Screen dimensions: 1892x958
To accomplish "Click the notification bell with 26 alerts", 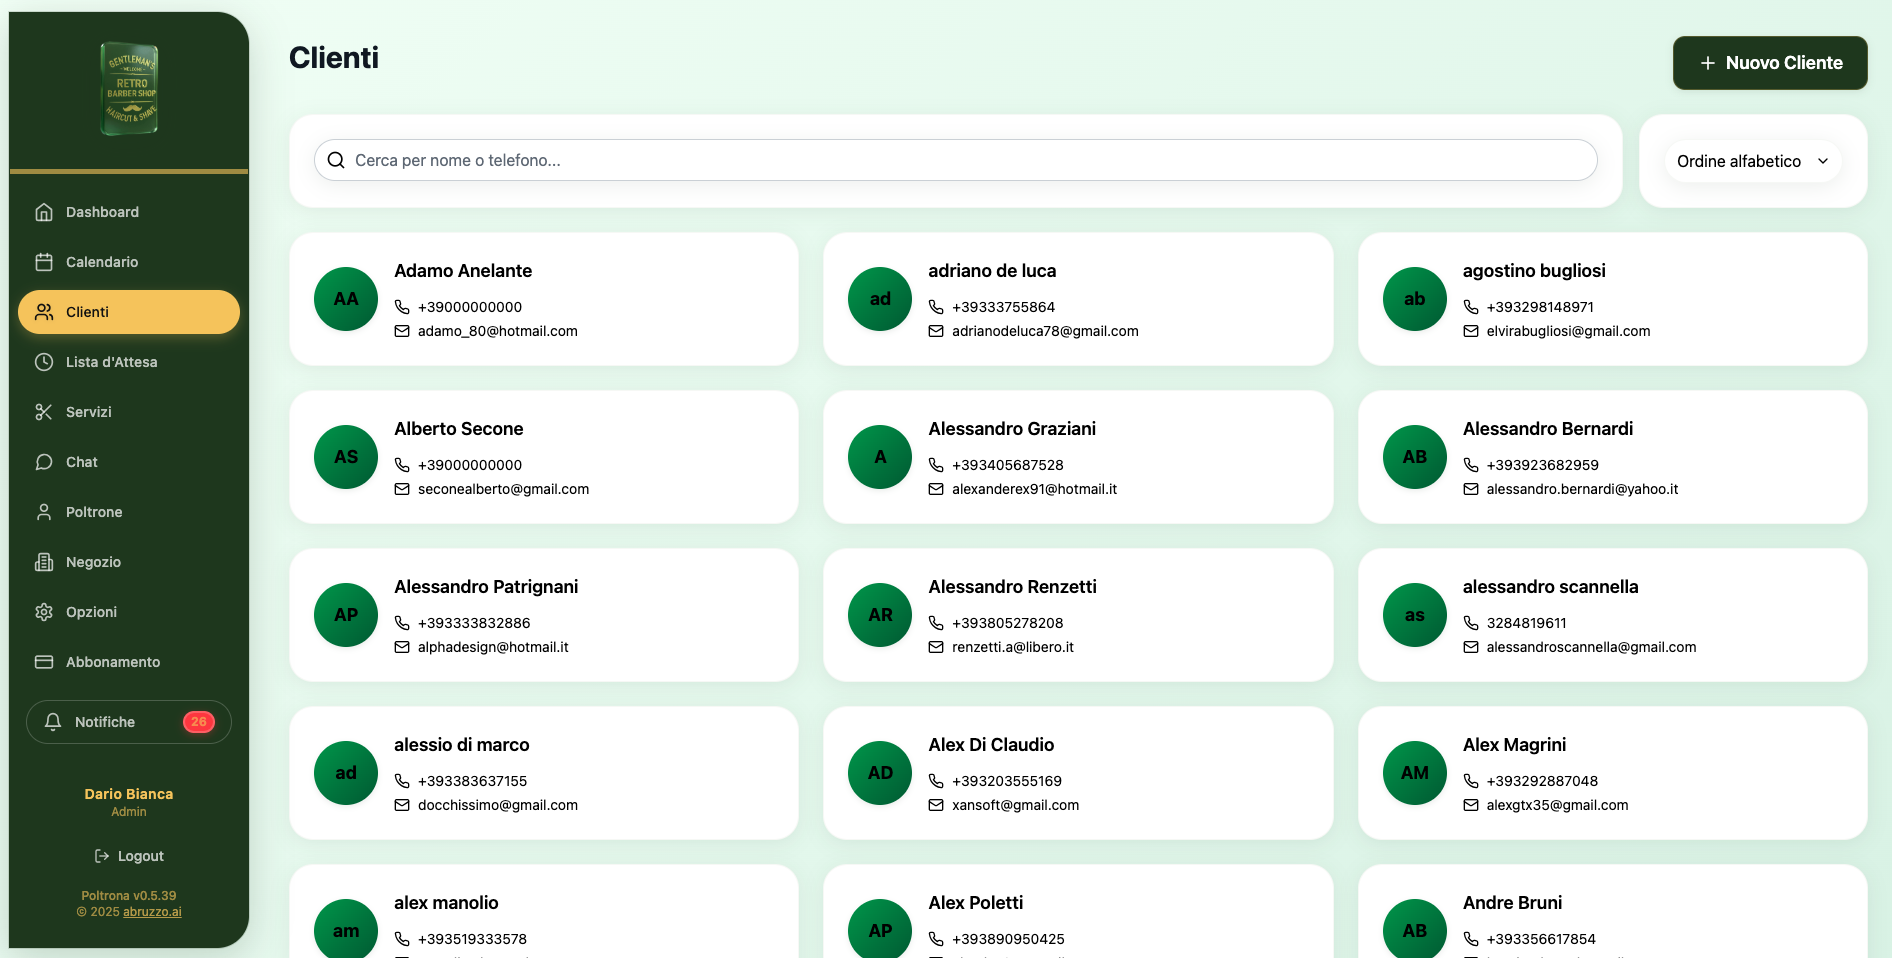I will coord(53,721).
